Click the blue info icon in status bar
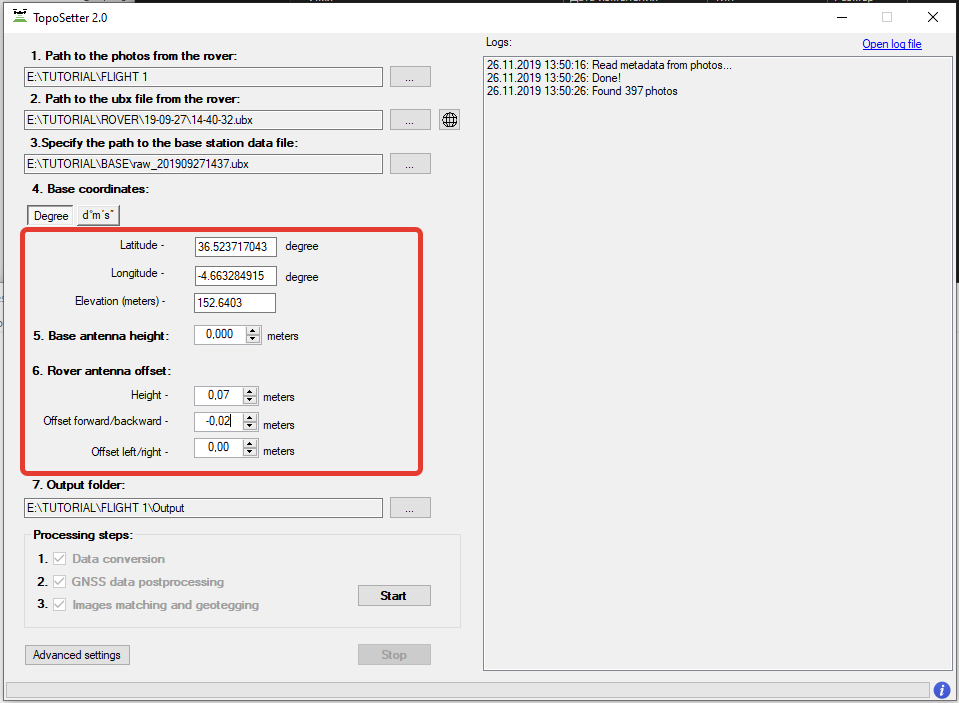959x703 pixels. 941,690
